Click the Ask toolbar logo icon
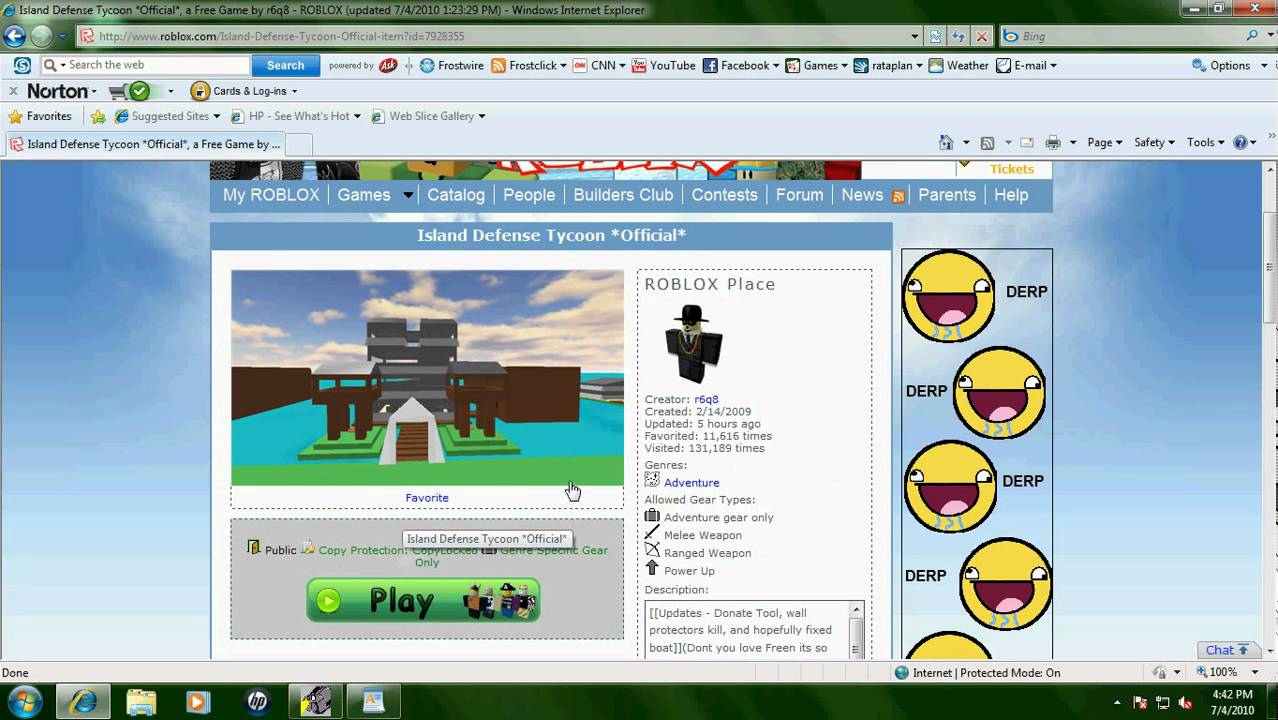The height and width of the screenshot is (720, 1278). pyautogui.click(x=388, y=65)
